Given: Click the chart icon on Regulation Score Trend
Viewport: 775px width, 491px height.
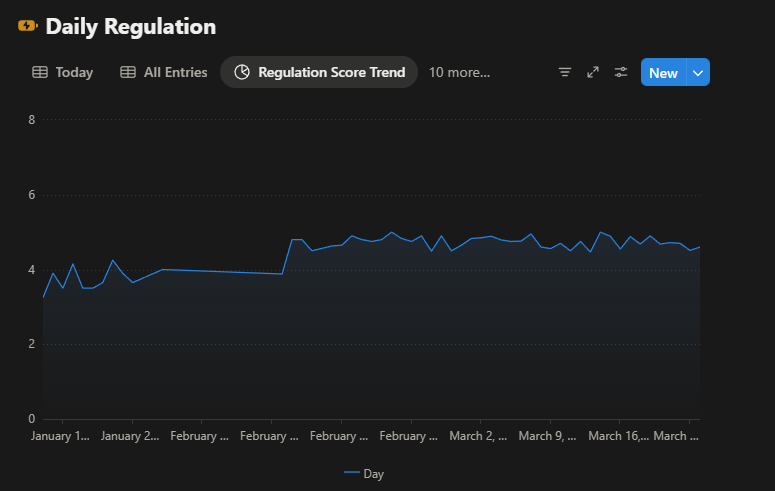Looking at the screenshot, I should pyautogui.click(x=242, y=72).
